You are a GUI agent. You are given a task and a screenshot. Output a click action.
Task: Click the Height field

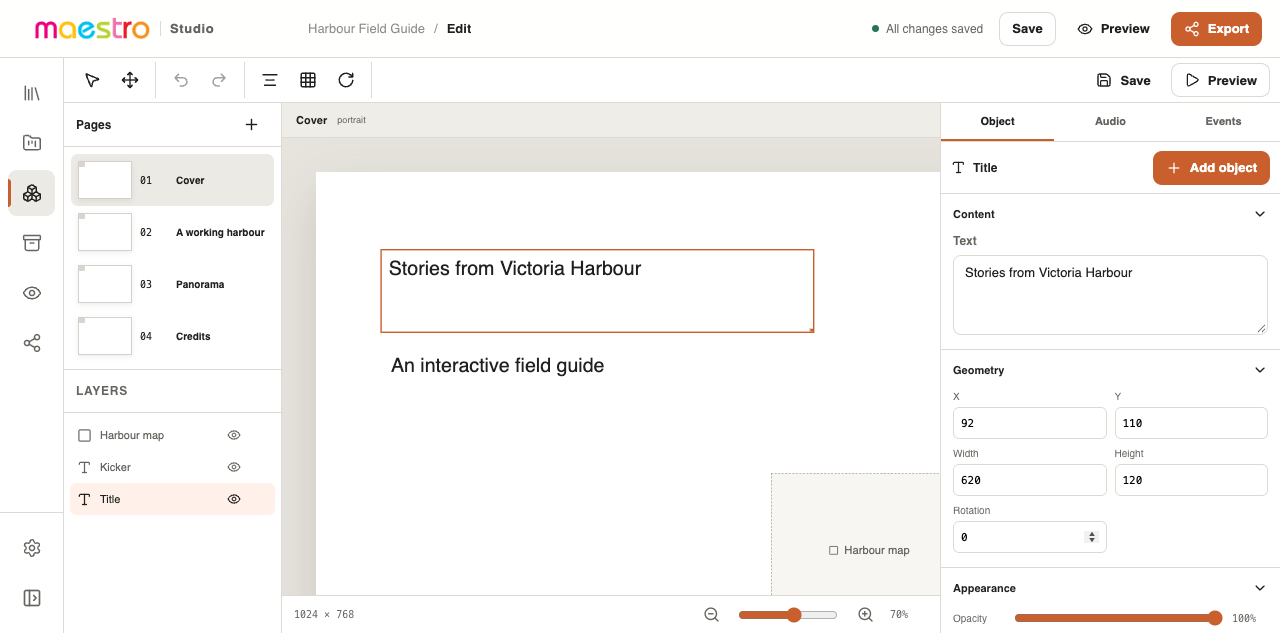1191,480
